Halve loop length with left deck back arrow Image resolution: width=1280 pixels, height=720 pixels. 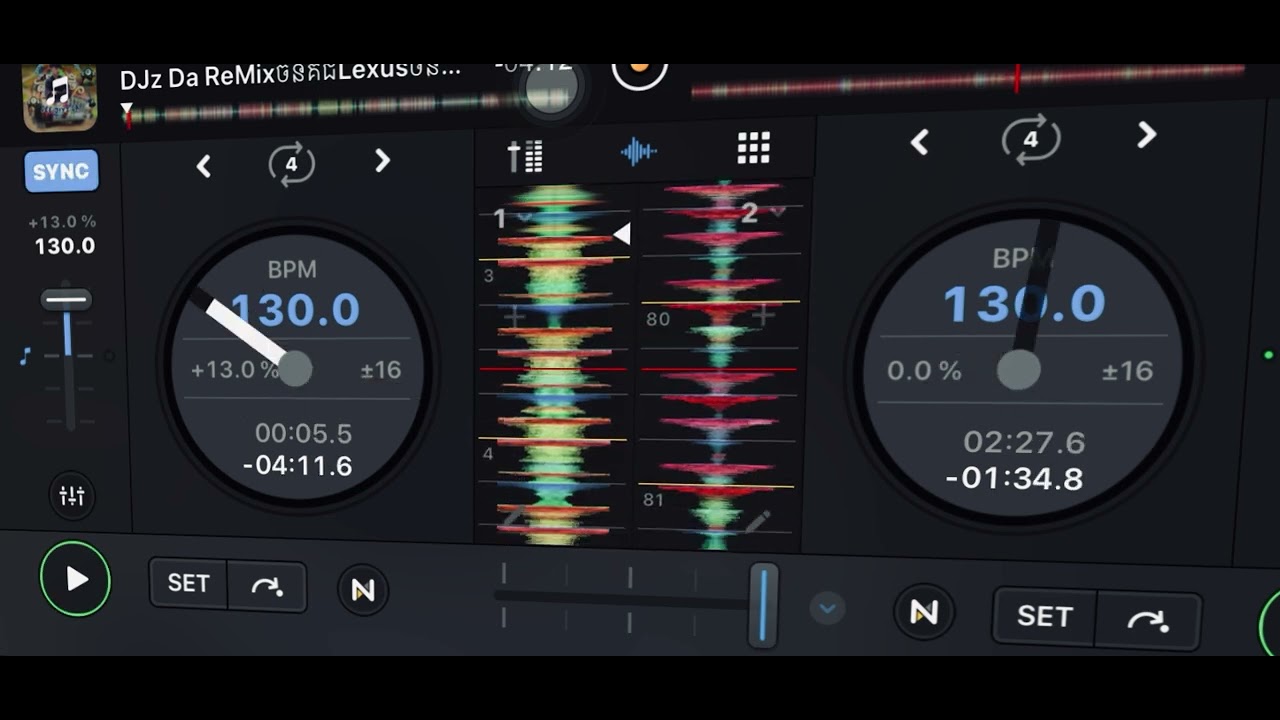point(203,166)
